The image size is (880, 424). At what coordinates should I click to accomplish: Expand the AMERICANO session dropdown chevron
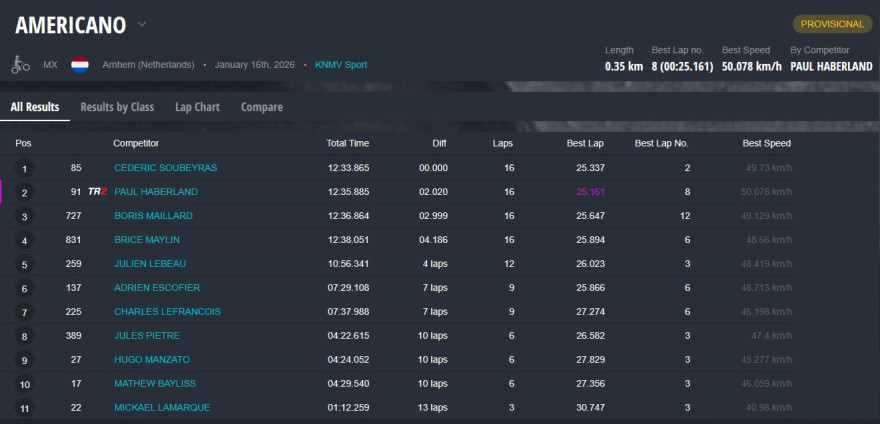coord(142,24)
